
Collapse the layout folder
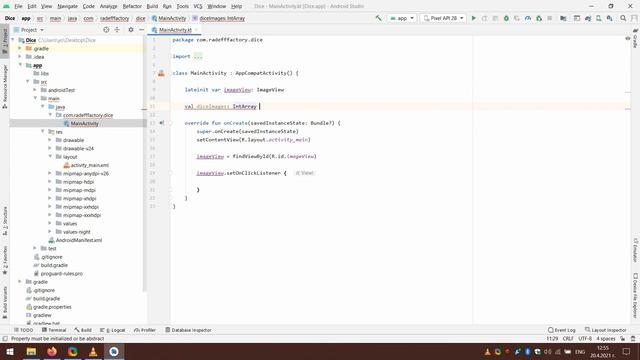[x=50, y=156]
